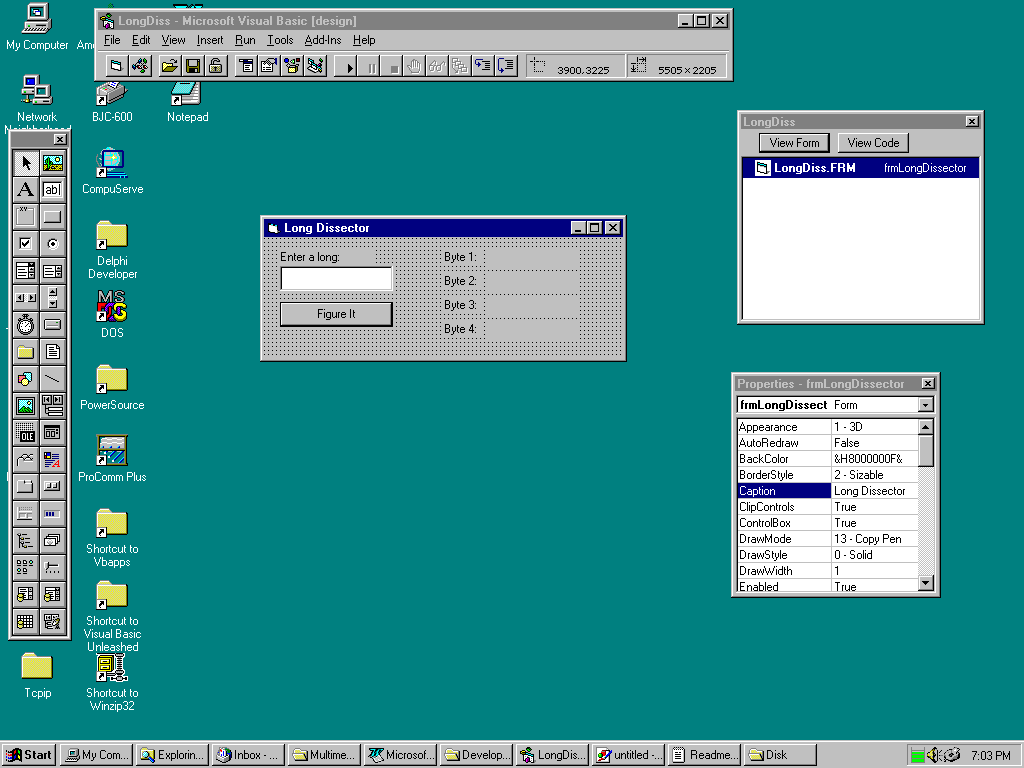Toggle Lock Controls in the toolbar
This screenshot has width=1024, height=768.
pyautogui.click(x=215, y=66)
